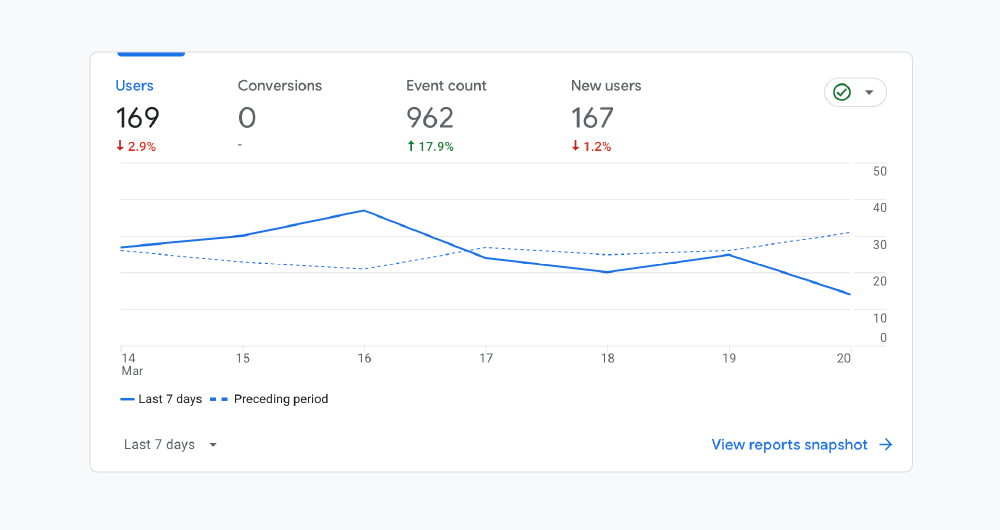Open the New users metric tab
The height and width of the screenshot is (530, 1000).
(x=606, y=86)
